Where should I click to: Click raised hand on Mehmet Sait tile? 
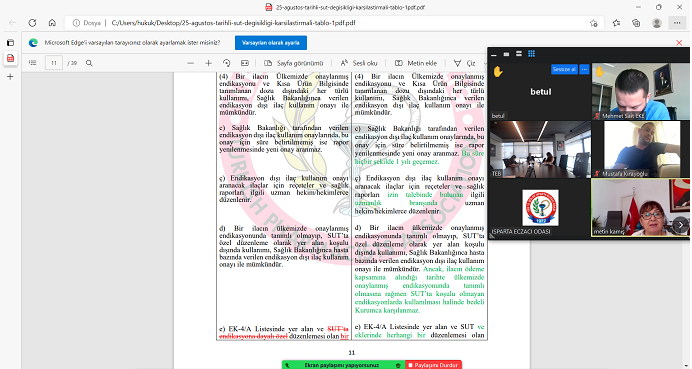tap(600, 71)
